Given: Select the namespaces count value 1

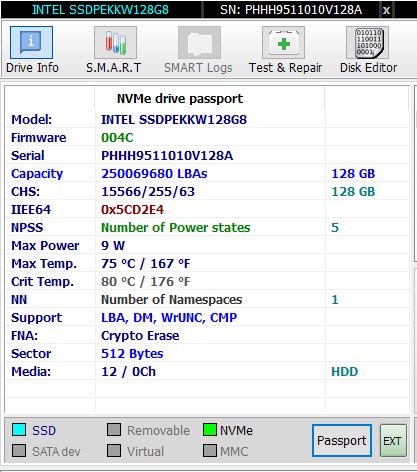Looking at the screenshot, I should point(335,300).
